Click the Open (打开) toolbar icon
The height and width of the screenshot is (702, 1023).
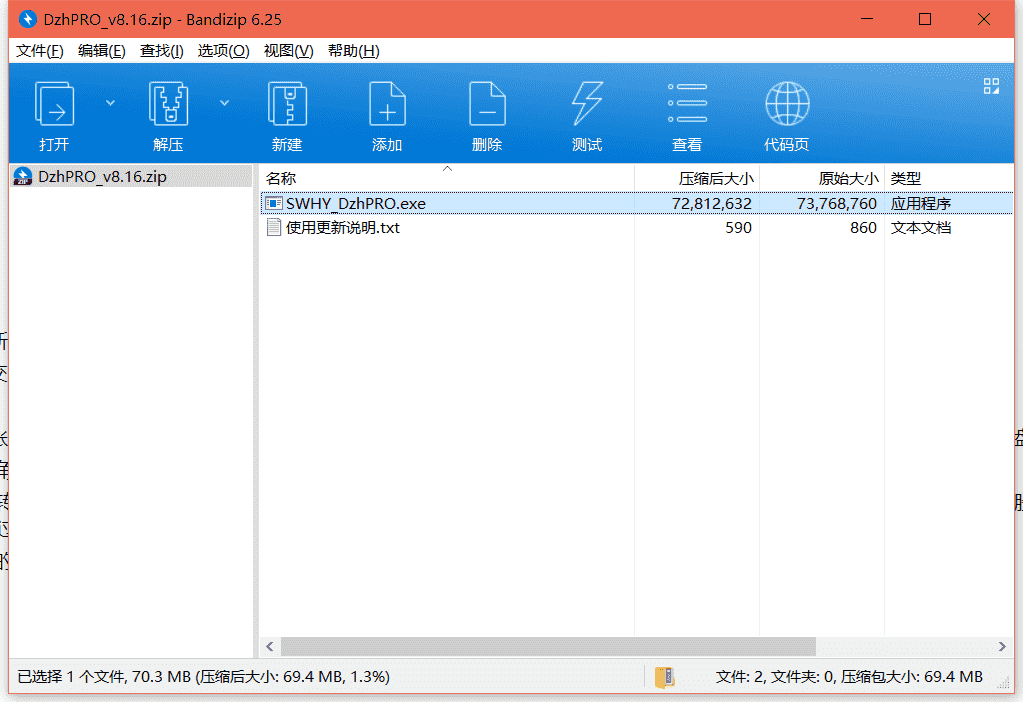54,104
